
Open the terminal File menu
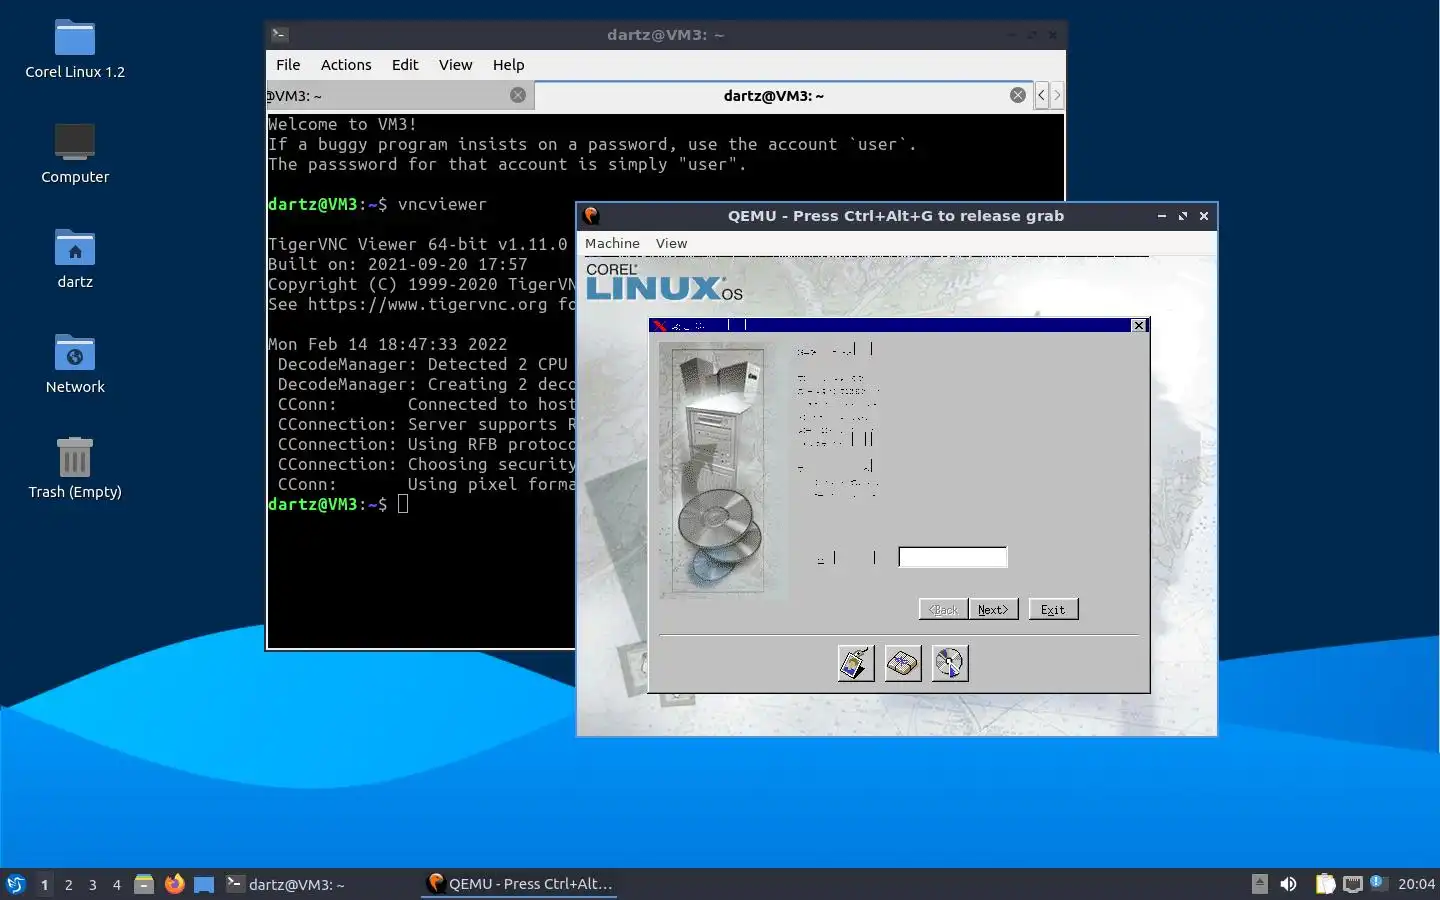(288, 64)
